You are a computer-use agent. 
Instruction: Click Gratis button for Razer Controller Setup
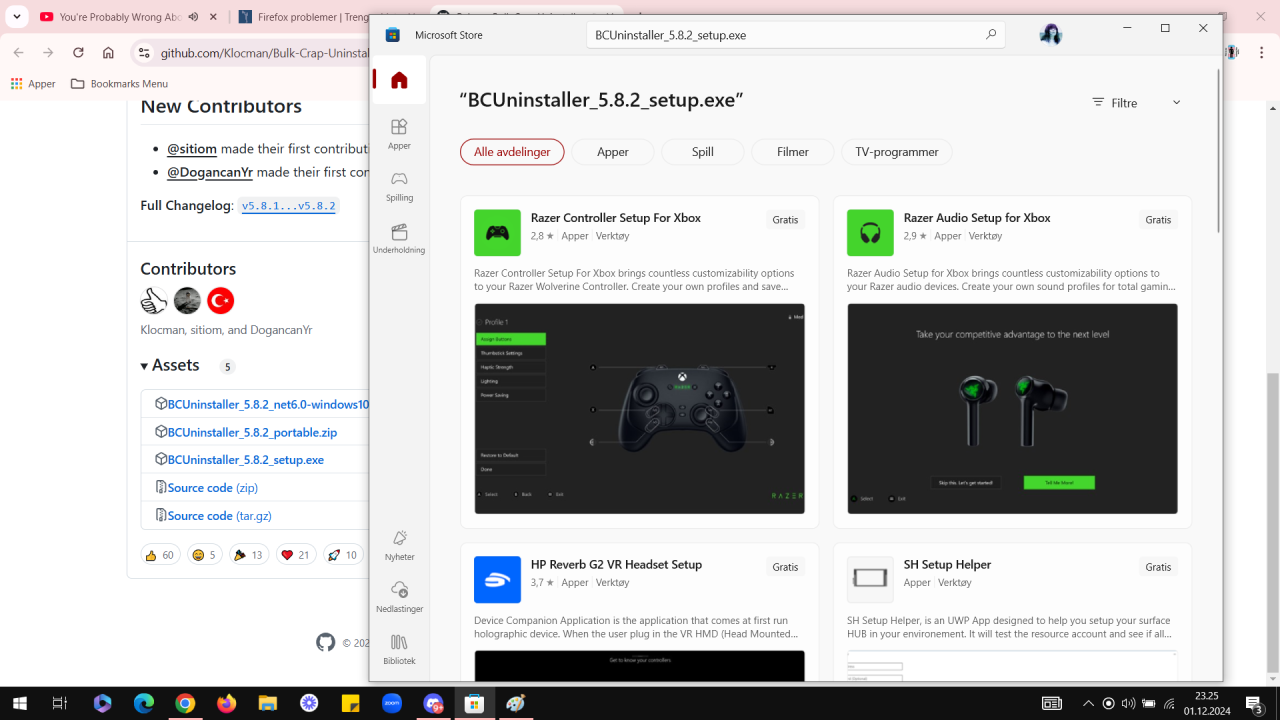[x=785, y=220]
